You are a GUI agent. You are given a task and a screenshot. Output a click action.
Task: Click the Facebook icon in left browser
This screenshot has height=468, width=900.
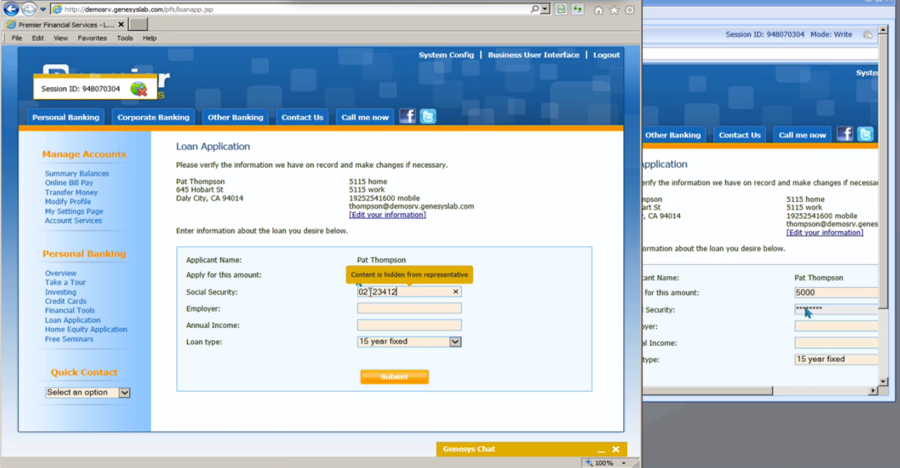click(407, 117)
